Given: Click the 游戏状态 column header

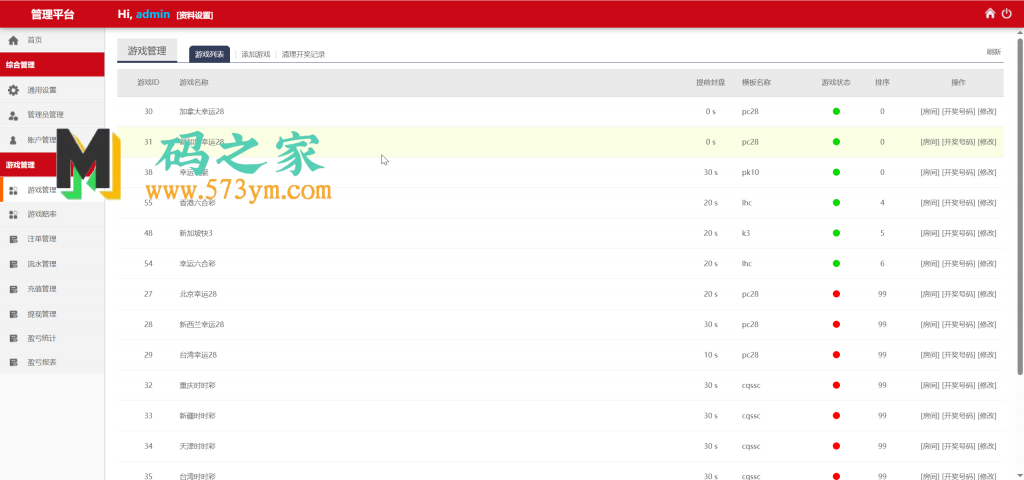Looking at the screenshot, I should pos(836,83).
